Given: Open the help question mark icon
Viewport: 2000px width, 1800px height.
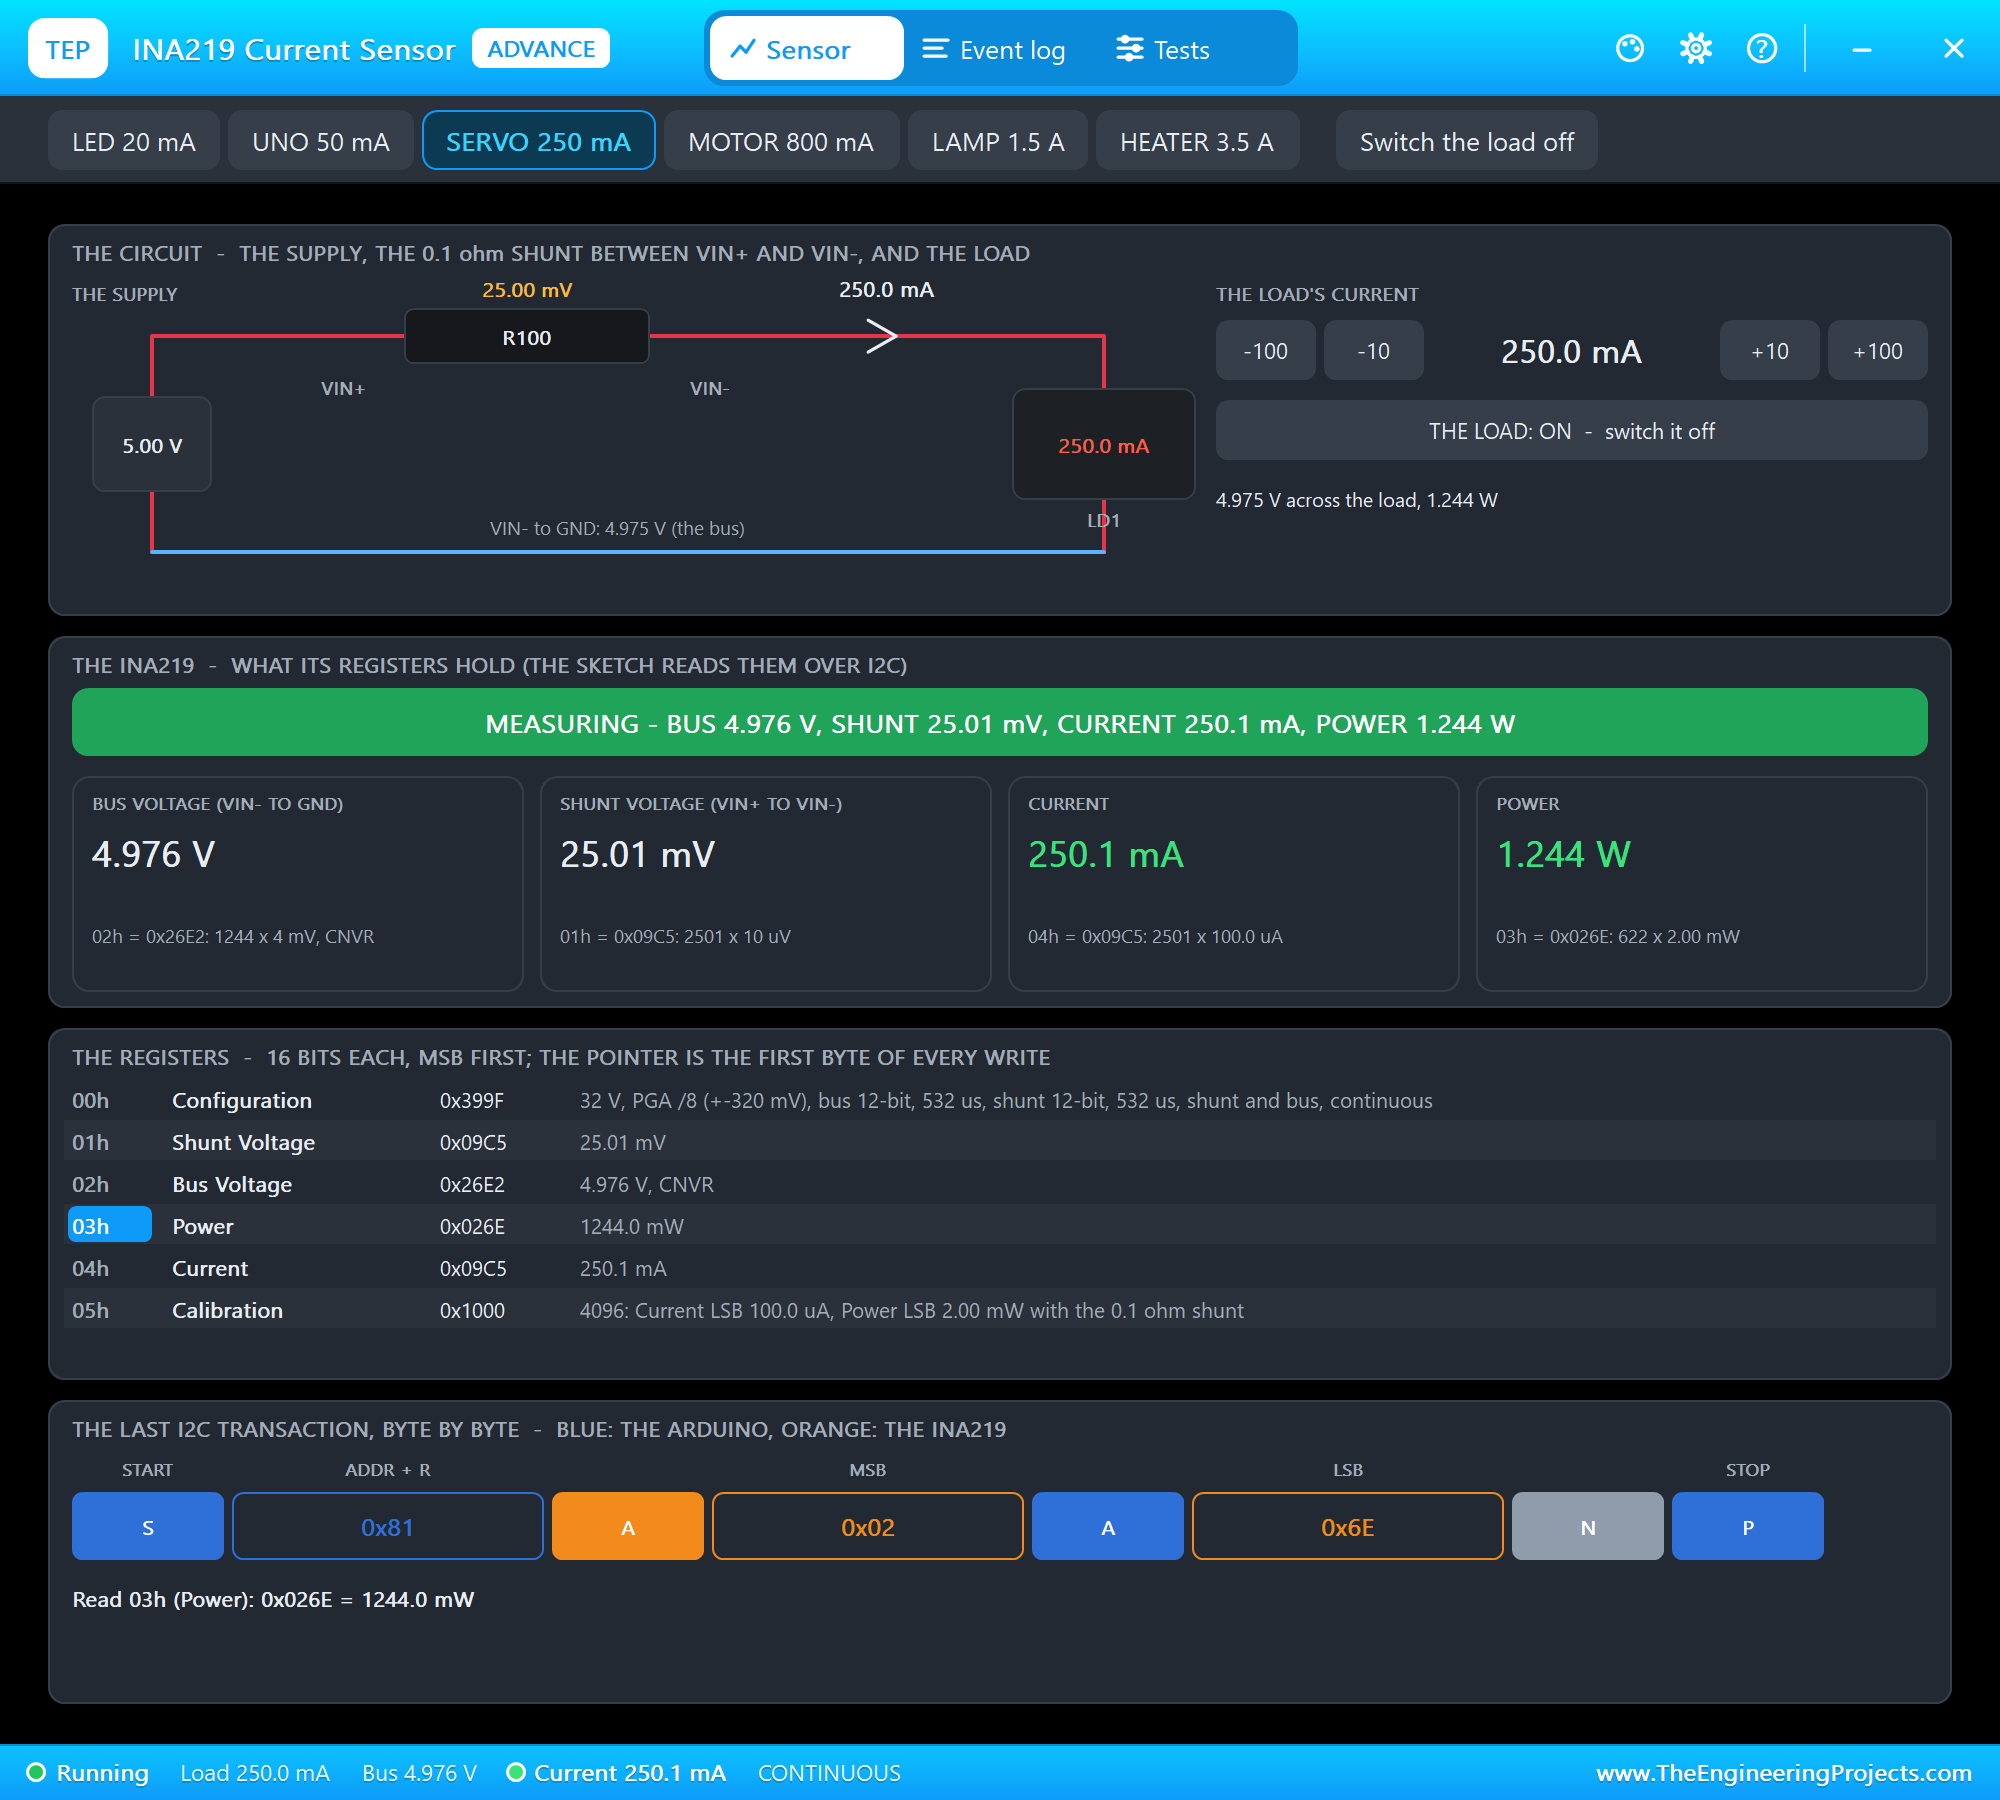Looking at the screenshot, I should [1762, 48].
